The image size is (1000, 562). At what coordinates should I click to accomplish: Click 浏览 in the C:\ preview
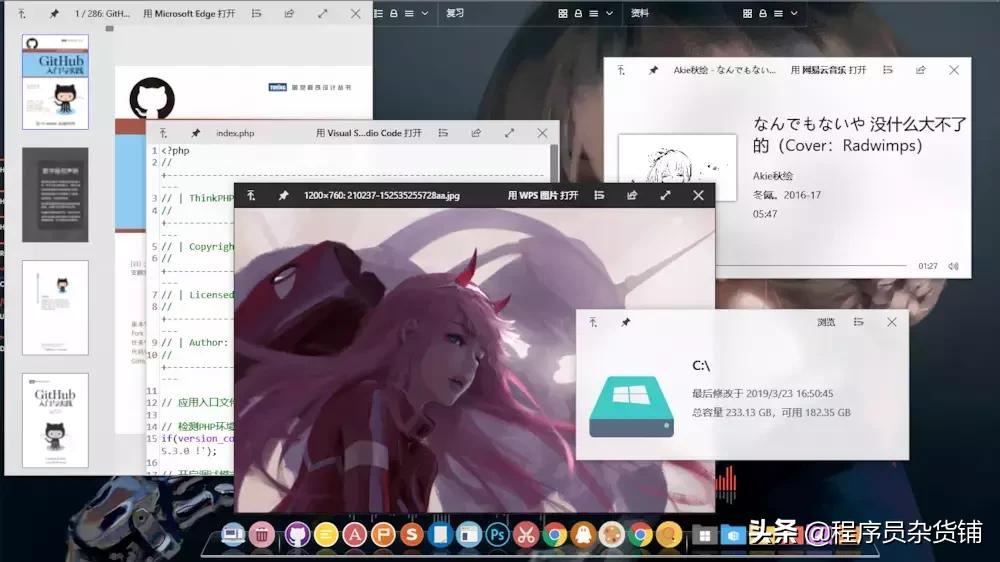826,322
